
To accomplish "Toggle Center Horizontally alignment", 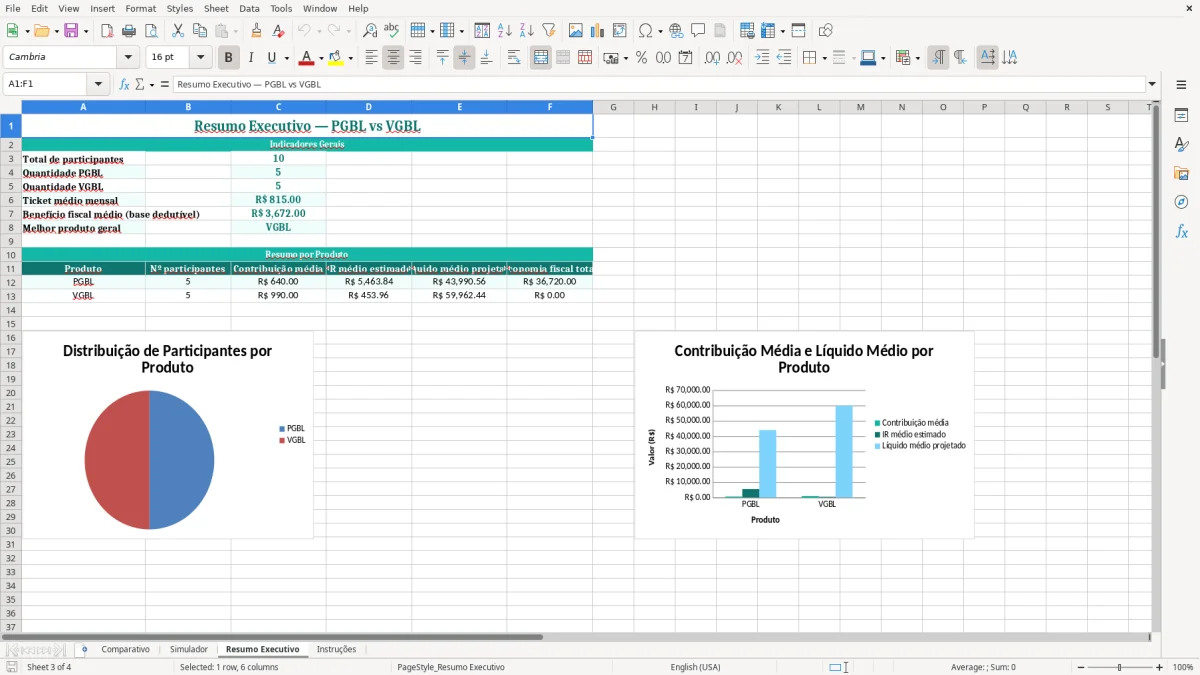I will (x=393, y=58).
